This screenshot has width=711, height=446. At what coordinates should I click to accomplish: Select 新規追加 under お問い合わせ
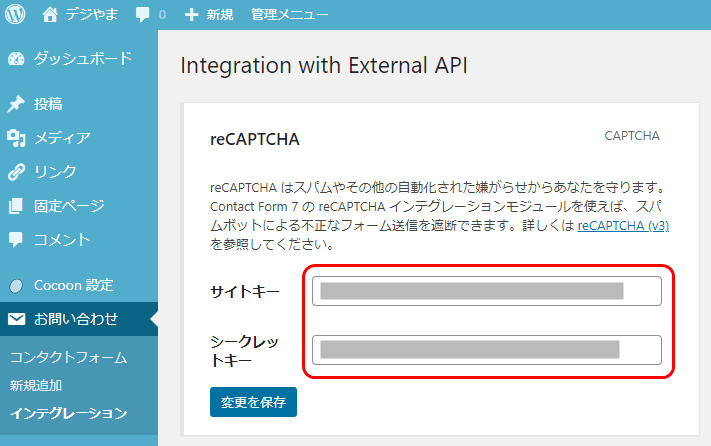pyautogui.click(x=36, y=386)
